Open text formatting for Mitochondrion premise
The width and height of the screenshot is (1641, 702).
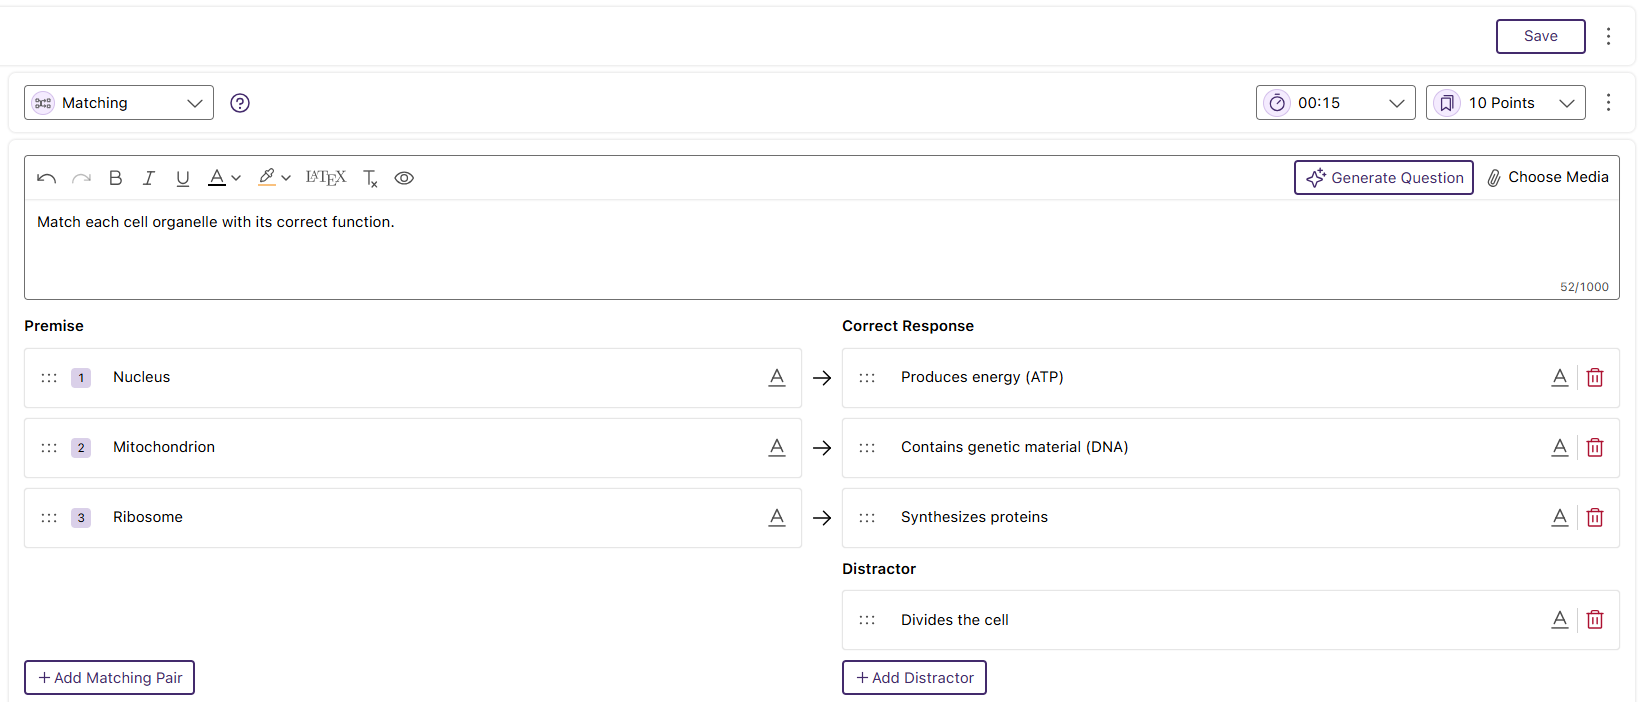pos(777,447)
